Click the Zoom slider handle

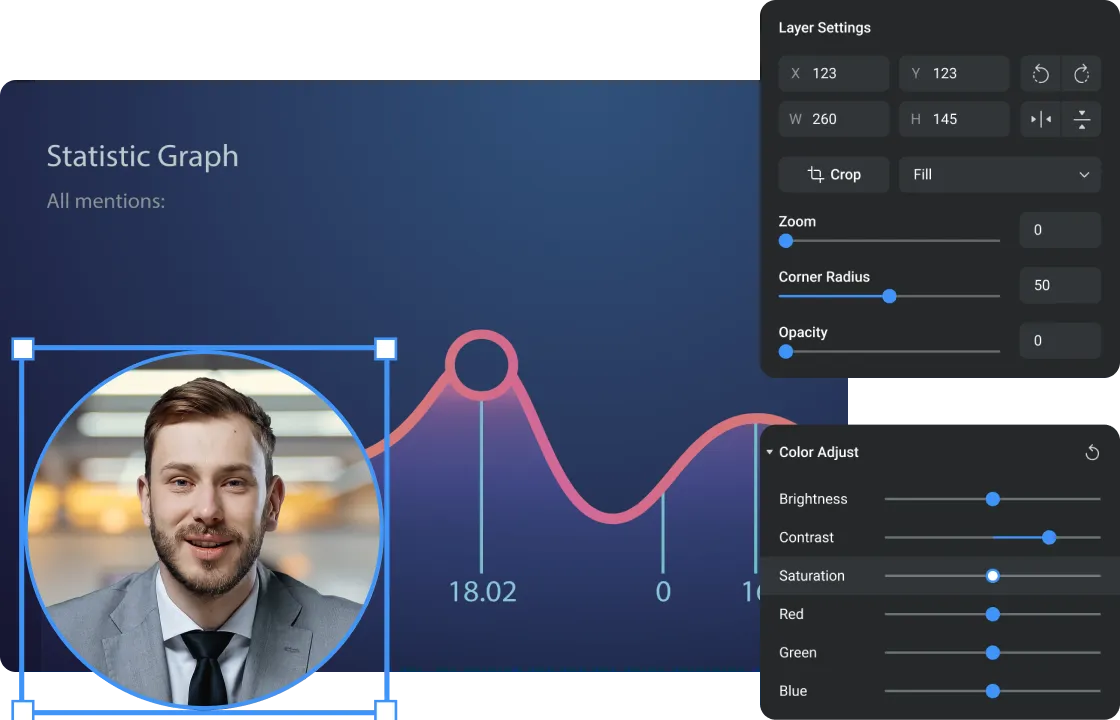pos(786,241)
